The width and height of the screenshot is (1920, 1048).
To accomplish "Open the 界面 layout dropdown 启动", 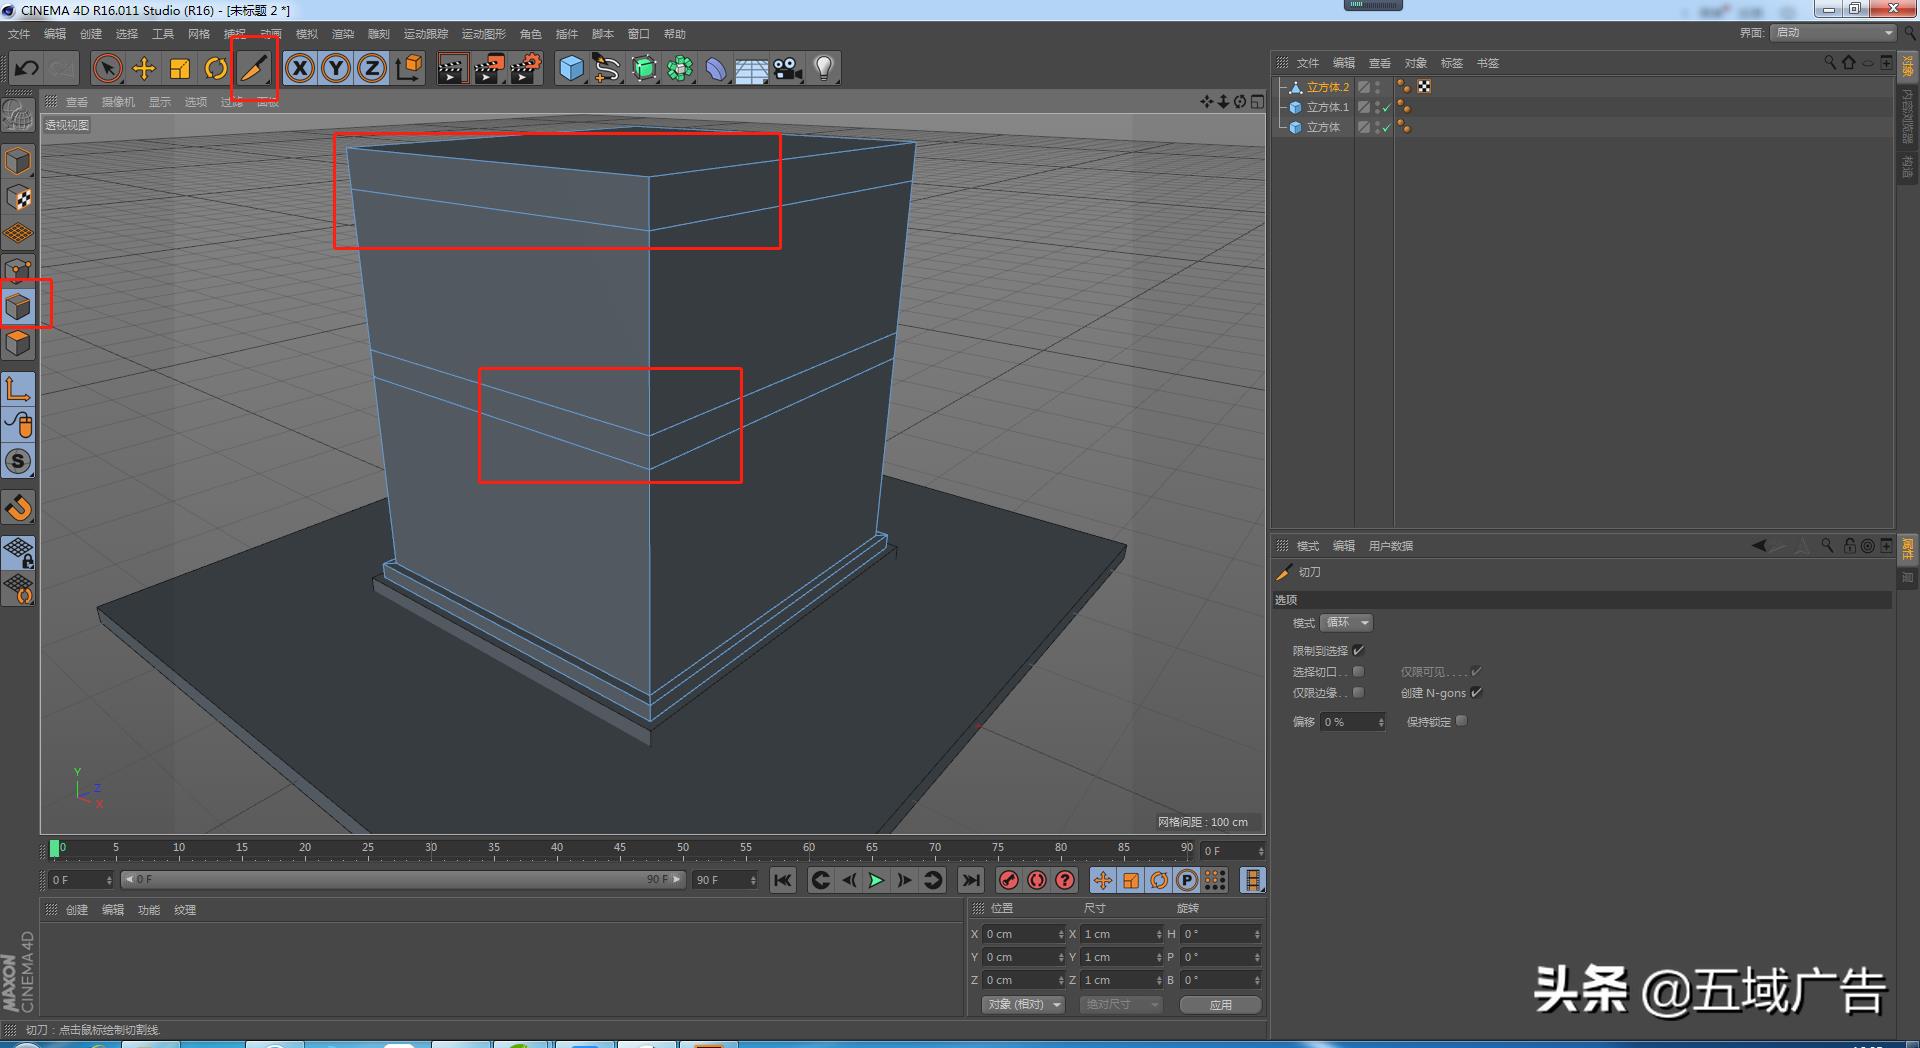I will tap(1834, 33).
